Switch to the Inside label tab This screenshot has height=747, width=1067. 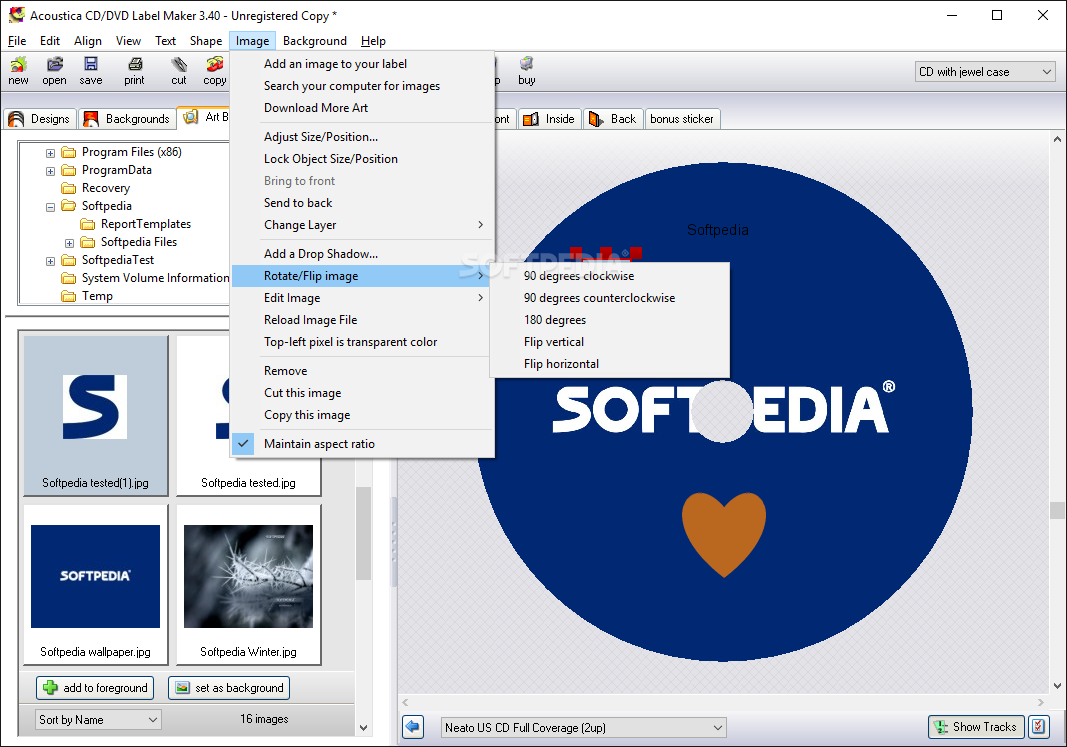pyautogui.click(x=550, y=119)
